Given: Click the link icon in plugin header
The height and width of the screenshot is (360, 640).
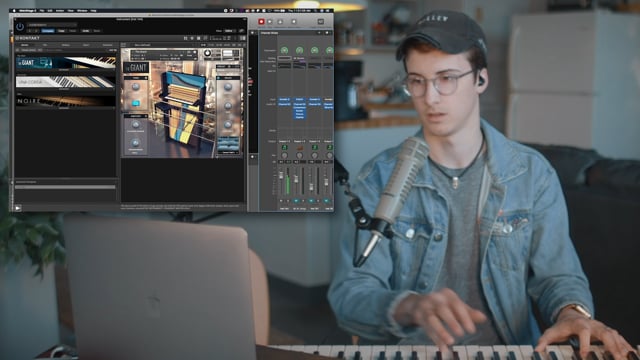Looking at the screenshot, I should tap(241, 31).
